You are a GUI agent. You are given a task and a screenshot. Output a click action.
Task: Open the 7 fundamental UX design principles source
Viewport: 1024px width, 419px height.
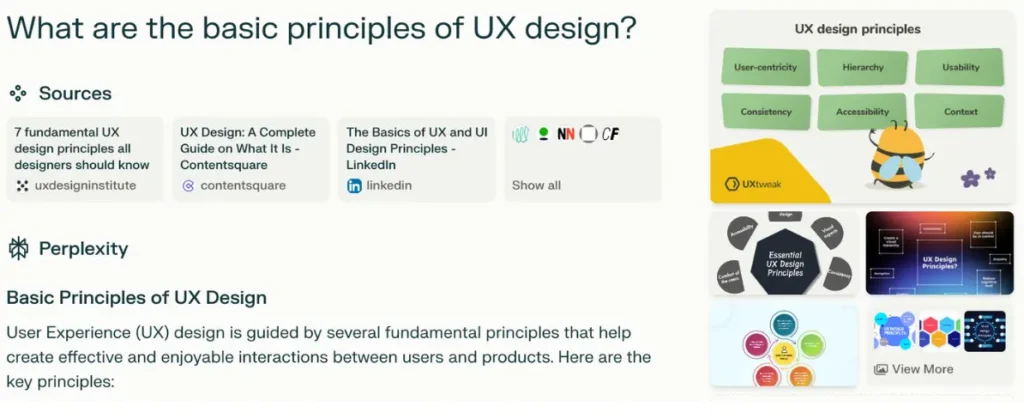coord(85,159)
